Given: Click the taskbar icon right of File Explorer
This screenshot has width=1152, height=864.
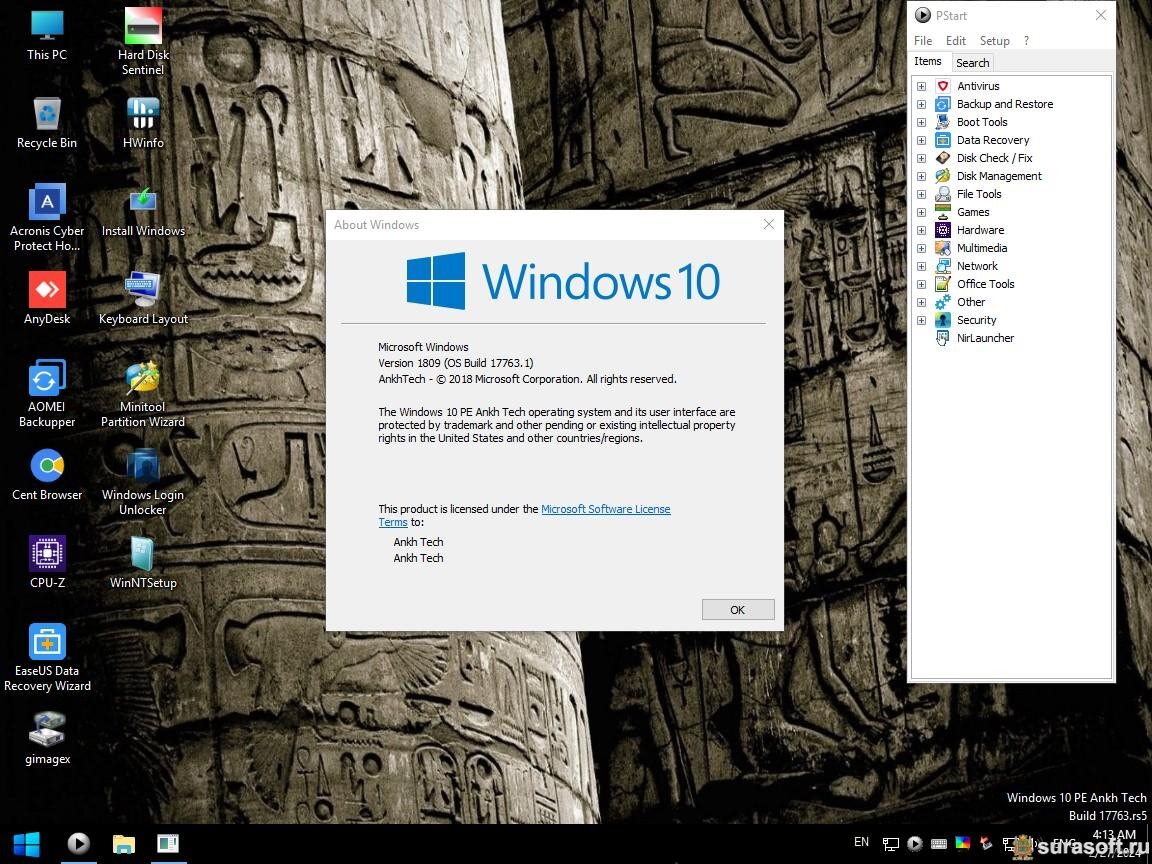Looking at the screenshot, I should [x=168, y=843].
